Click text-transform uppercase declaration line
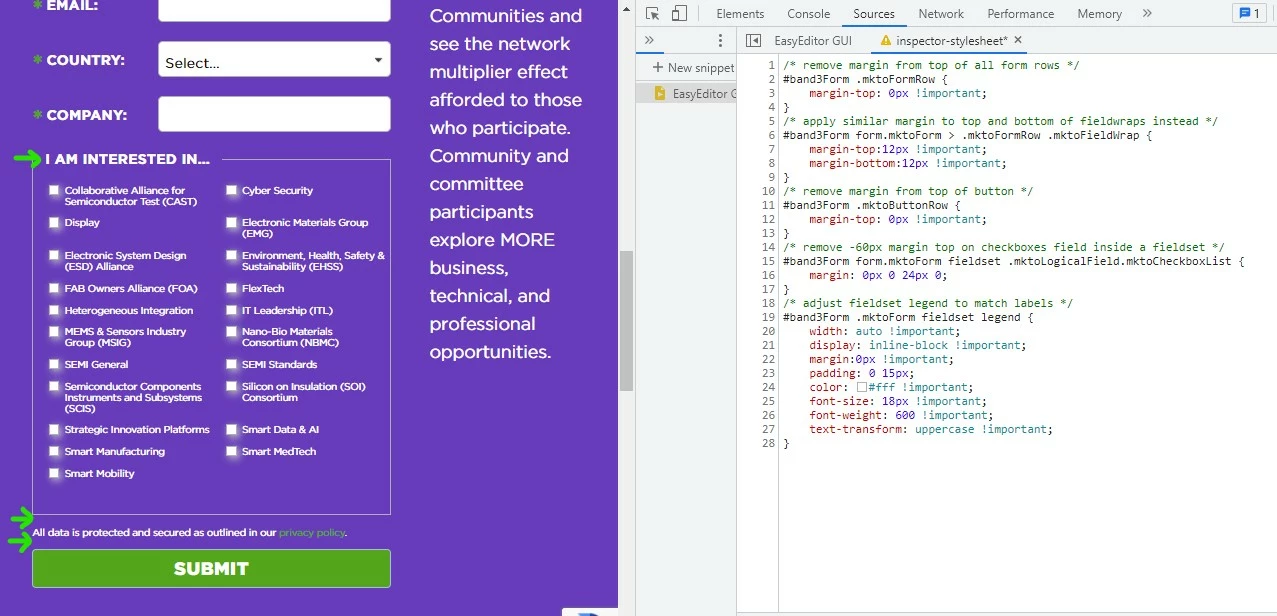The image size is (1277, 616). coord(931,429)
